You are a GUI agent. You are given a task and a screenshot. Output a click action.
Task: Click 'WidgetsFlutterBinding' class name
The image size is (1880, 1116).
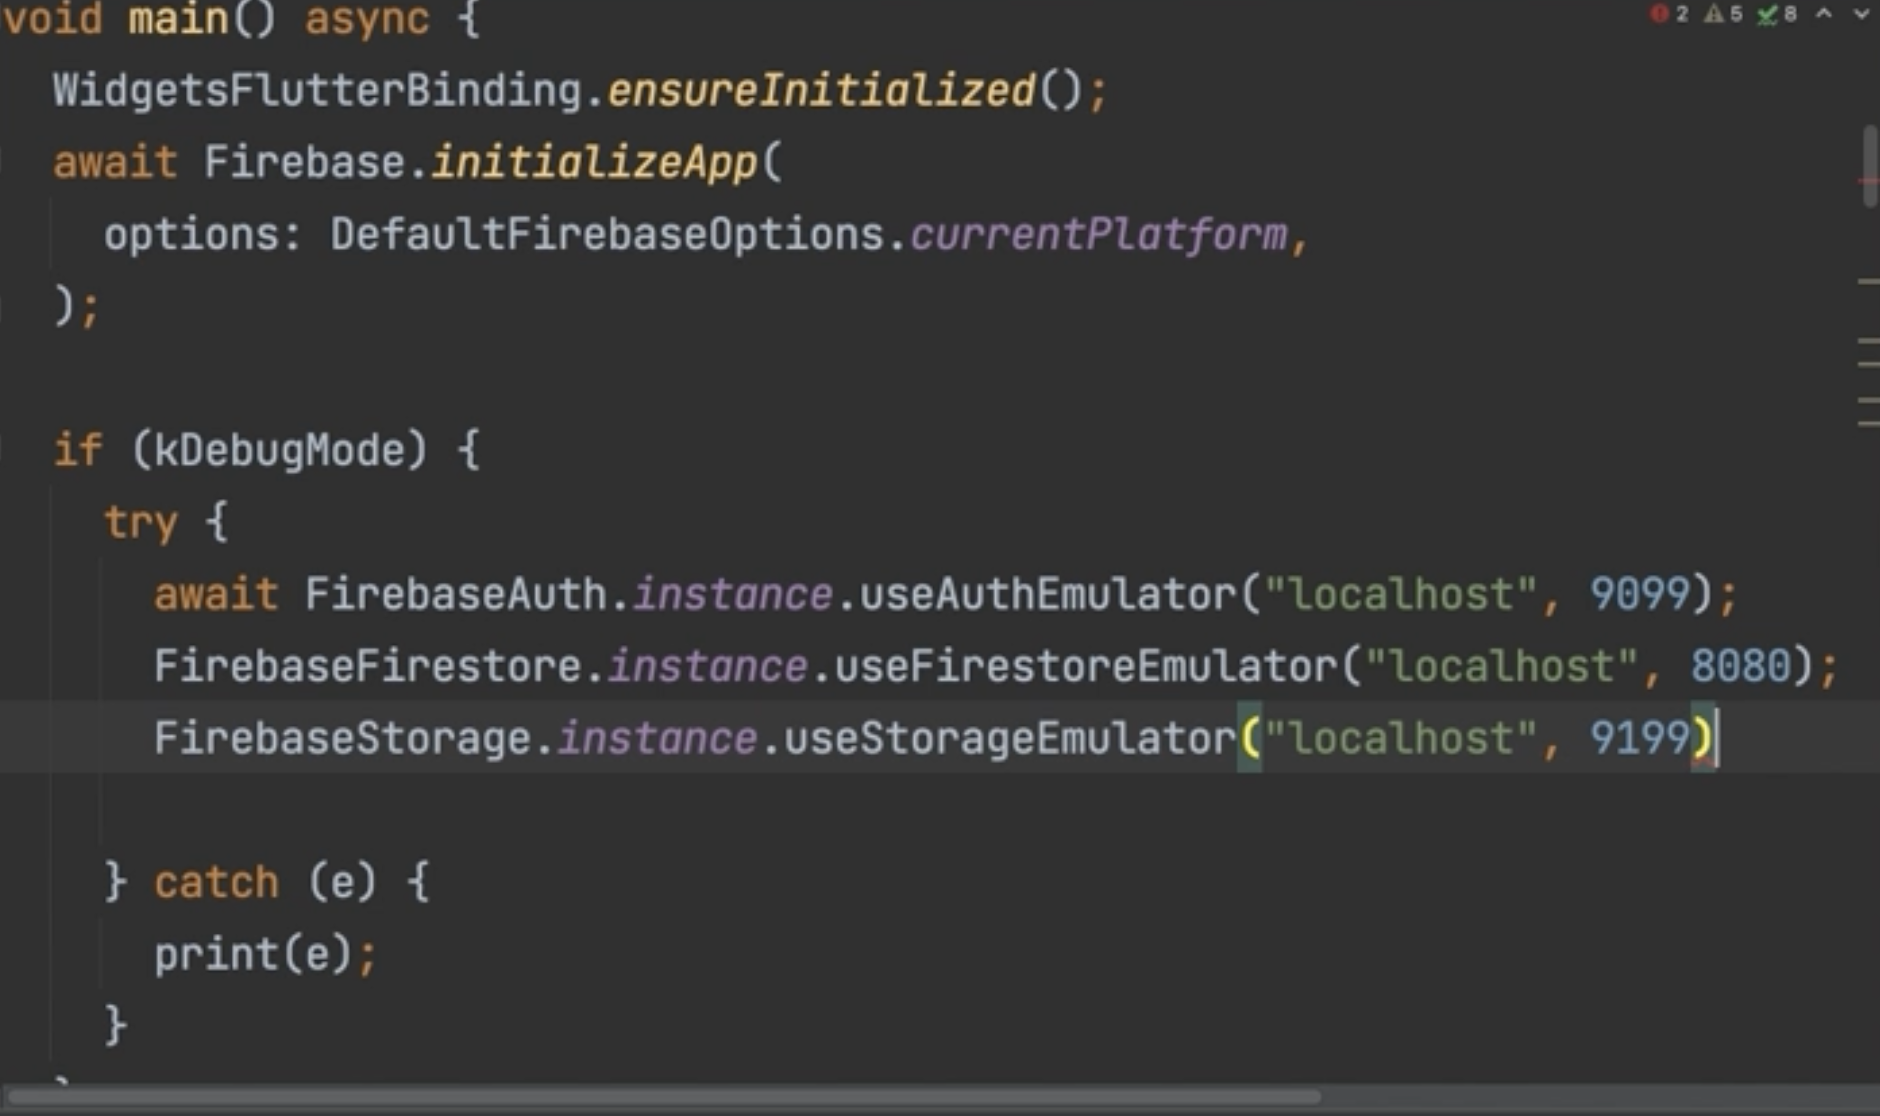[x=317, y=91]
